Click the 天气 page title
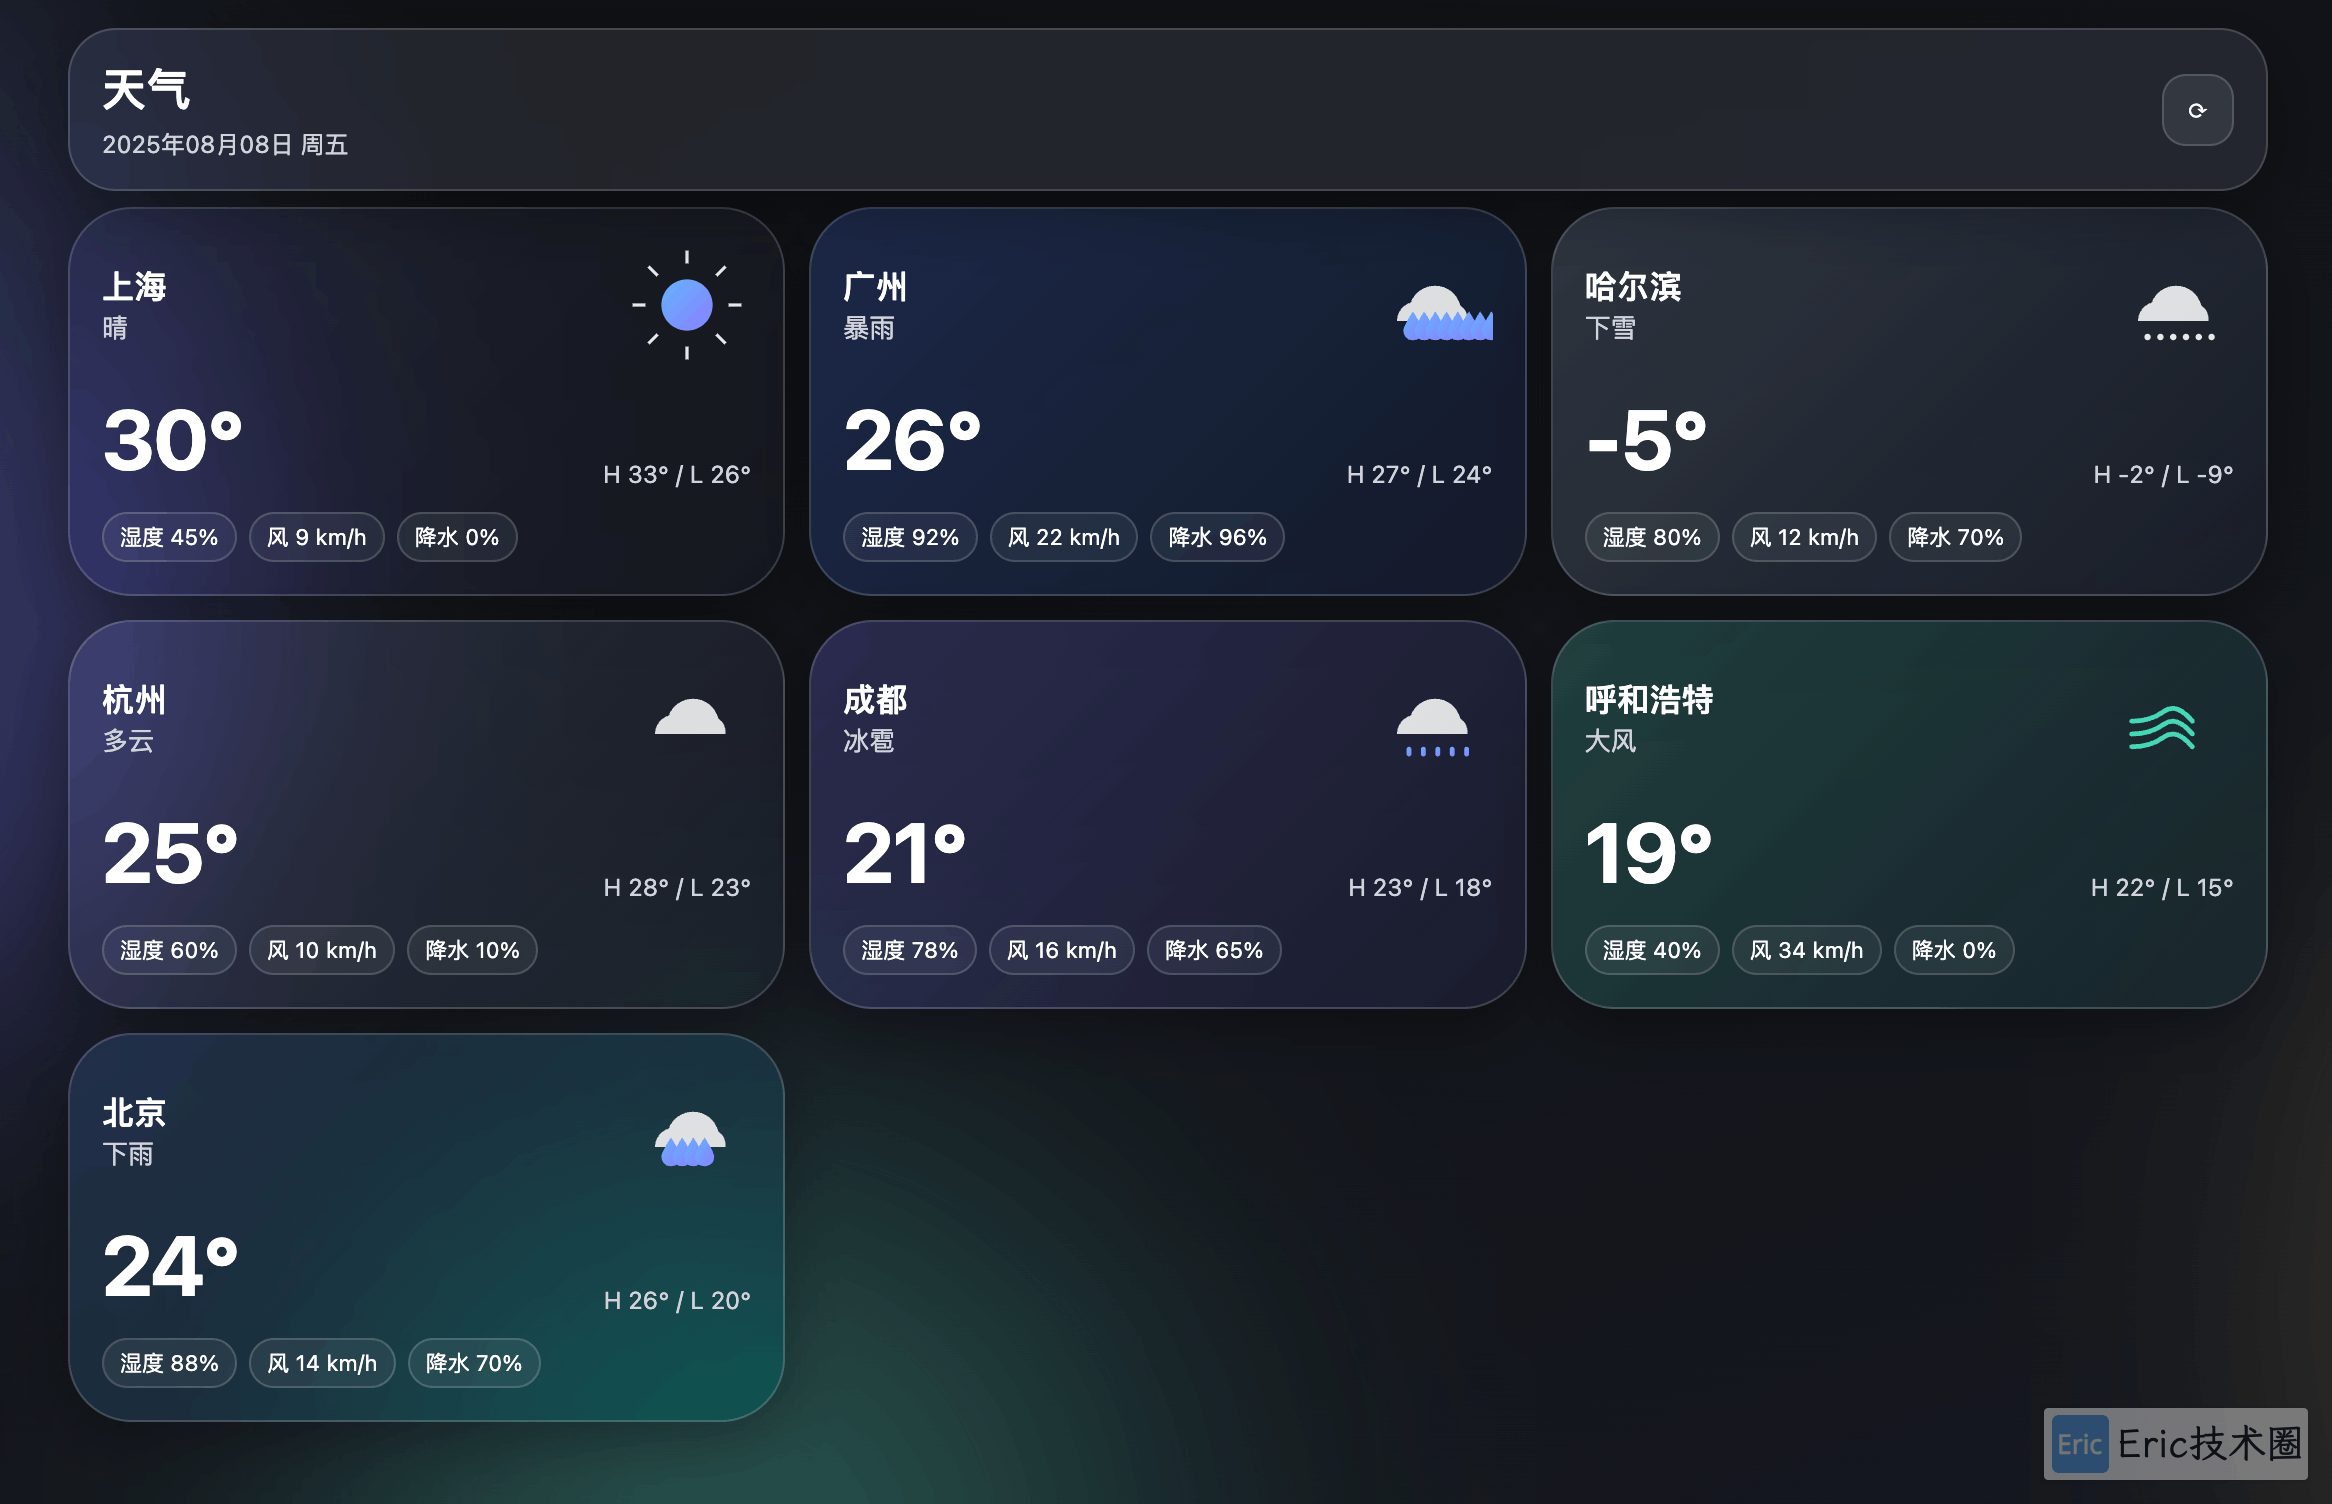This screenshot has height=1504, width=2332. (146, 90)
